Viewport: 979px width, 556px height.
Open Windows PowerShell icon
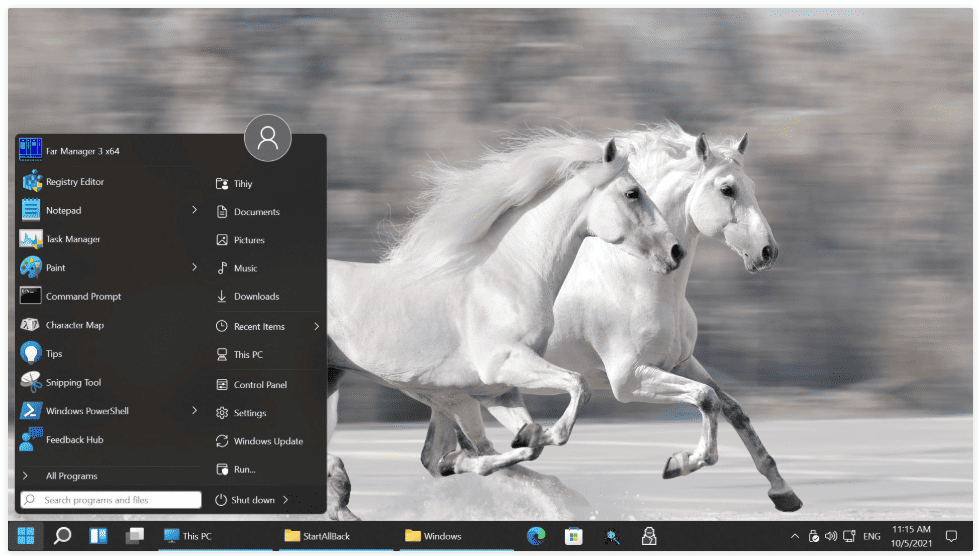point(30,411)
